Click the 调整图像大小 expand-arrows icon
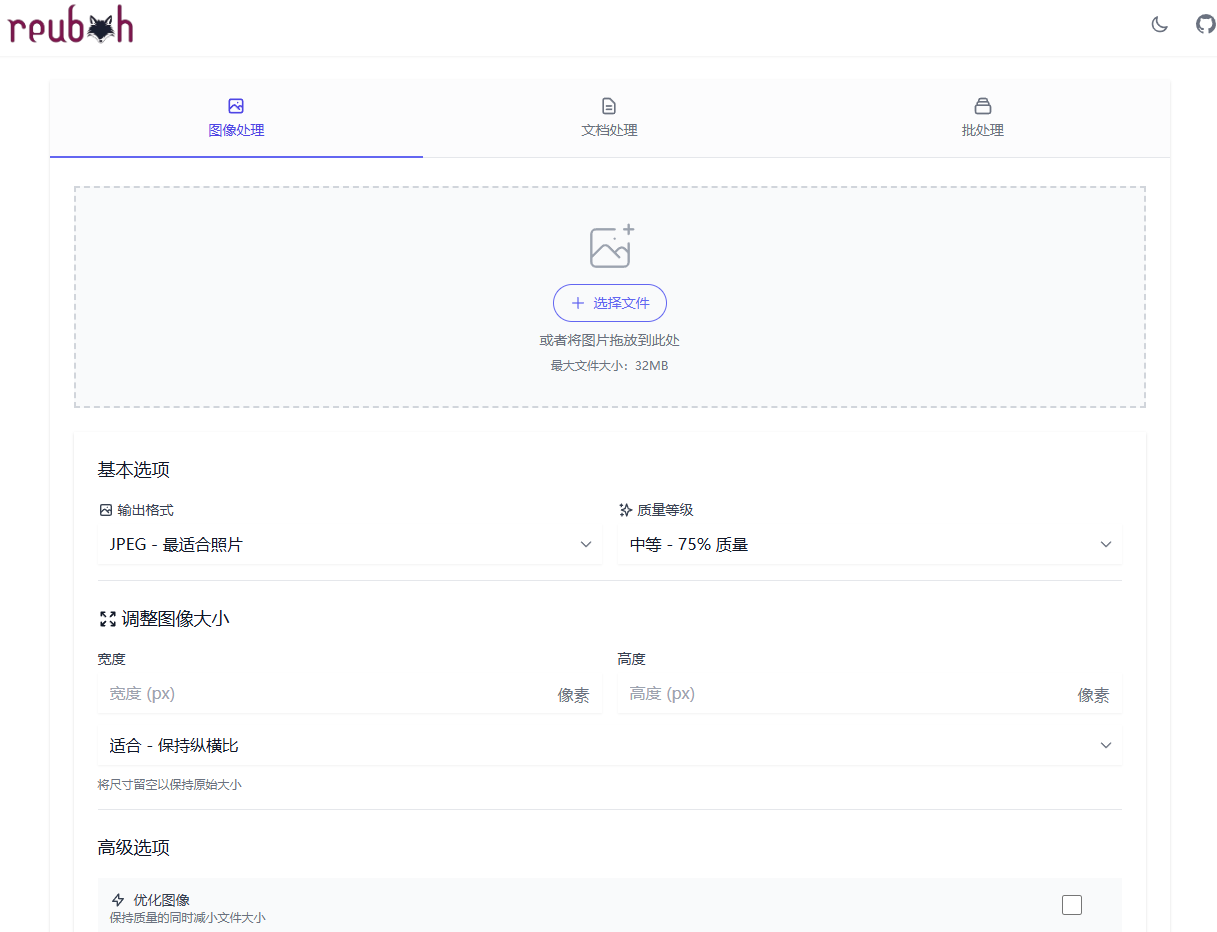The height and width of the screenshot is (932, 1217). pyautogui.click(x=108, y=619)
